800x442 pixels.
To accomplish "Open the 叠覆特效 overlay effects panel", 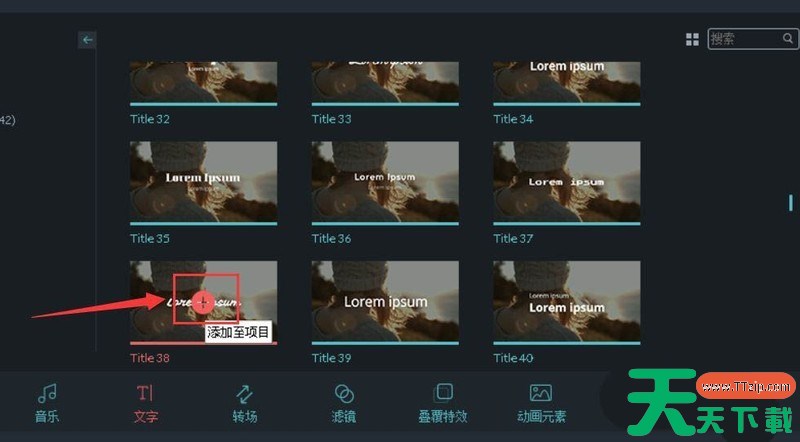I will tap(443, 403).
